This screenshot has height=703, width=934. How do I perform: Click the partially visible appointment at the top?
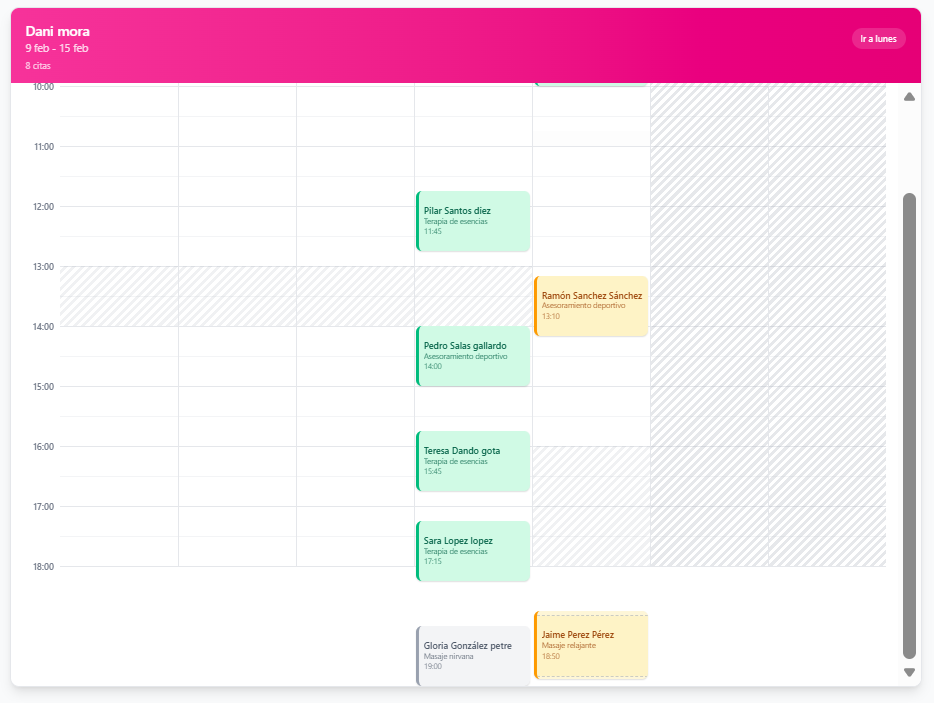(590, 87)
